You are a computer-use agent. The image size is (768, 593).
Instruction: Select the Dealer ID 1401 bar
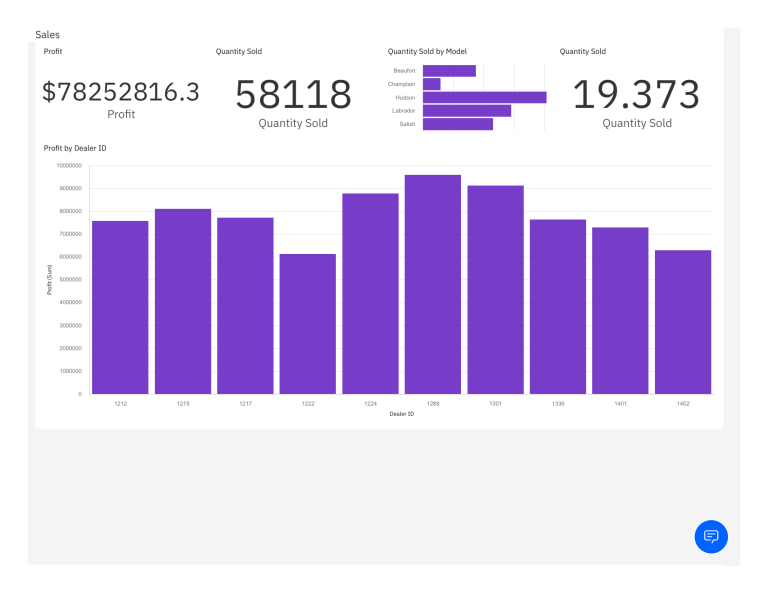(x=620, y=310)
